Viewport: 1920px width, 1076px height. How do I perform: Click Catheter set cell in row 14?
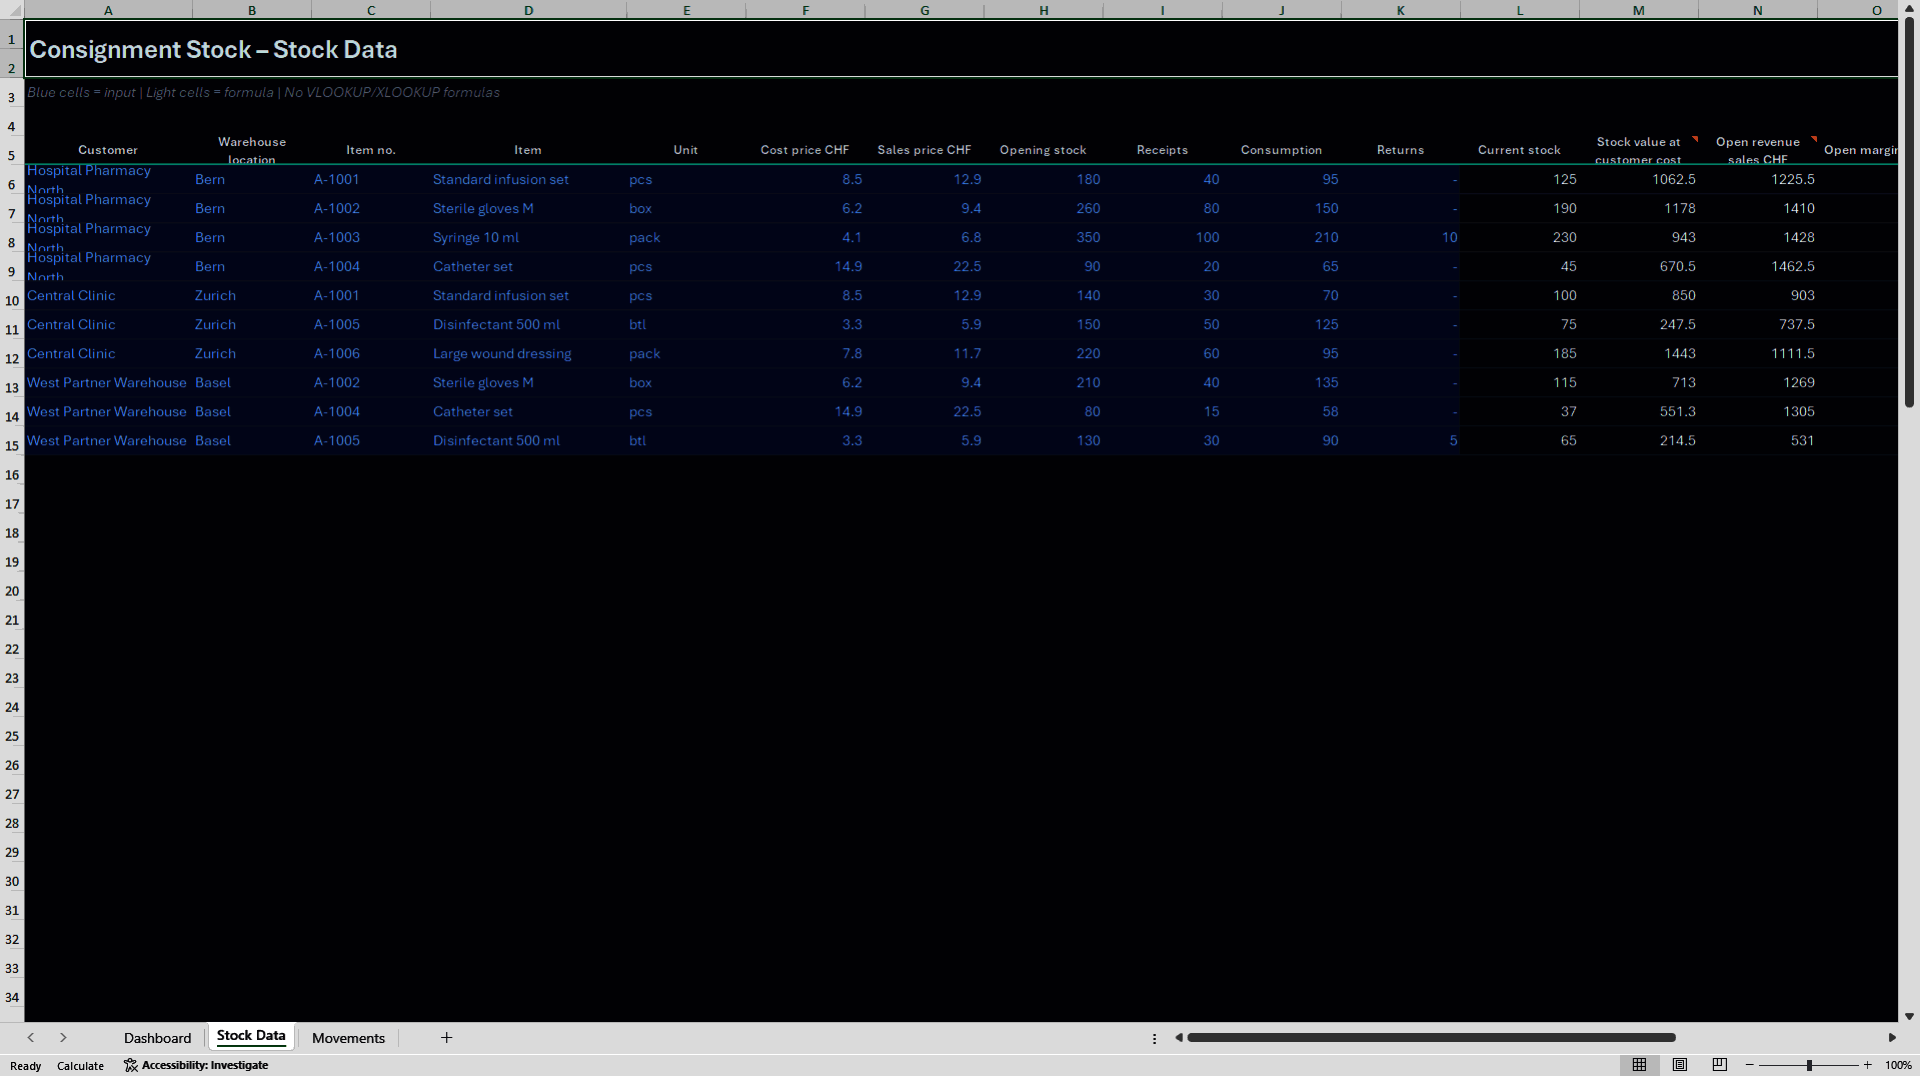click(x=528, y=411)
